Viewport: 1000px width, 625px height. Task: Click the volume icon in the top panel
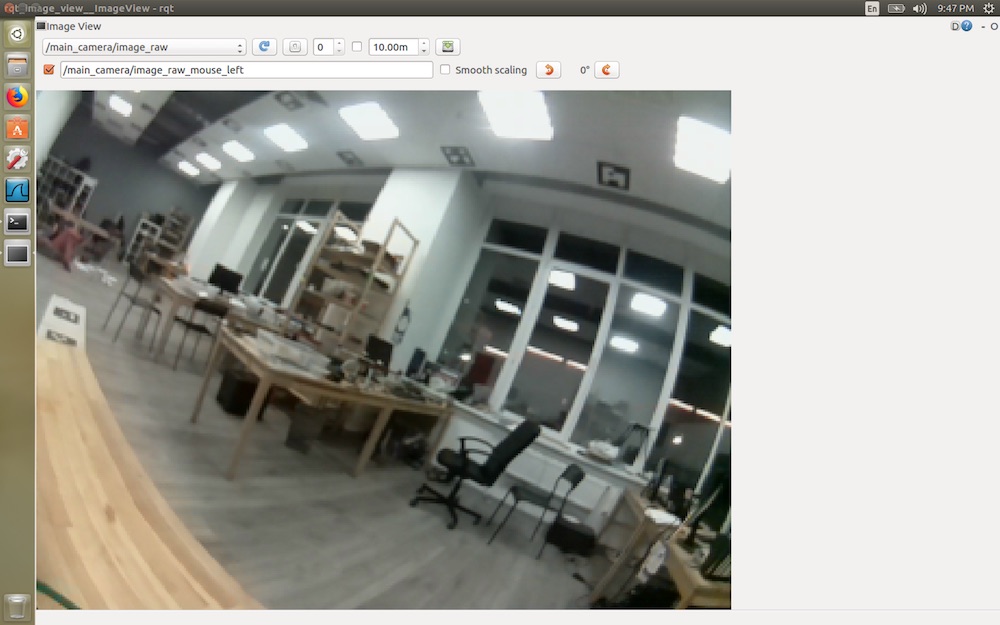pyautogui.click(x=918, y=8)
